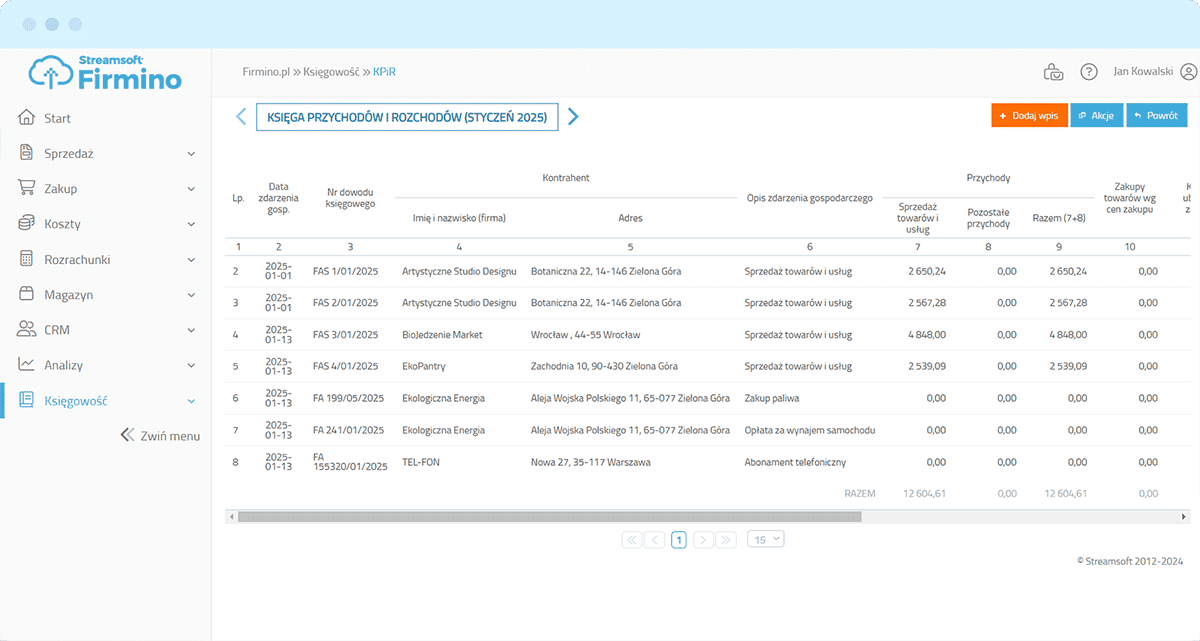This screenshot has height=641, width=1200.
Task: Open the shop basket icon in header
Action: [1053, 72]
